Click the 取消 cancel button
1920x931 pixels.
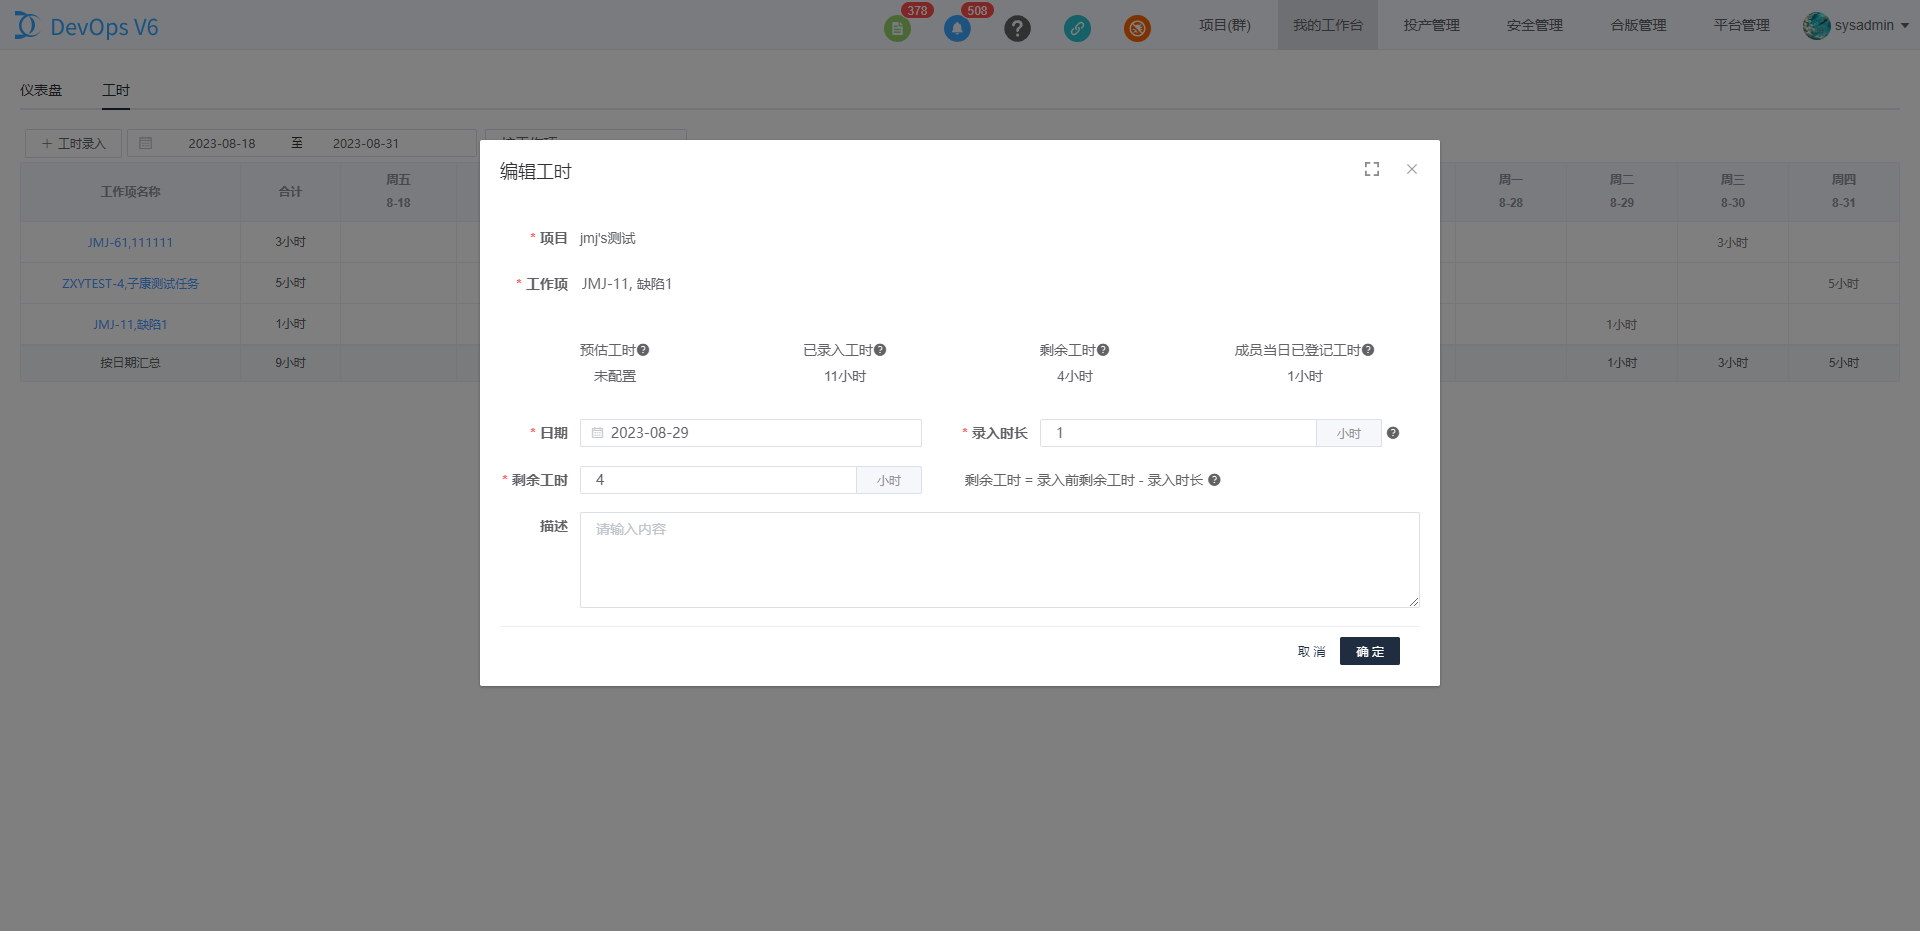pyautogui.click(x=1311, y=651)
